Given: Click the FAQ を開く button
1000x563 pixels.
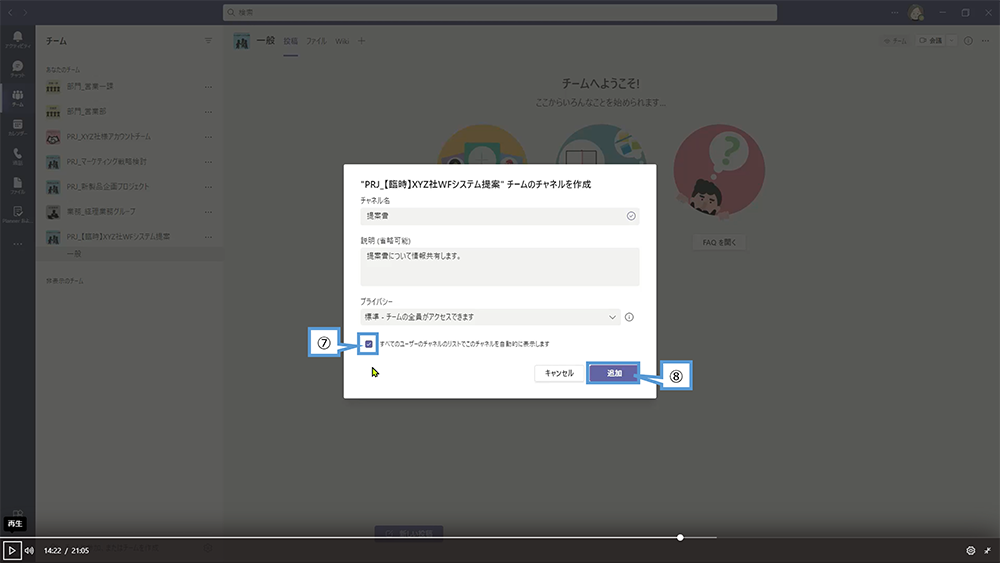Looking at the screenshot, I should 719,242.
